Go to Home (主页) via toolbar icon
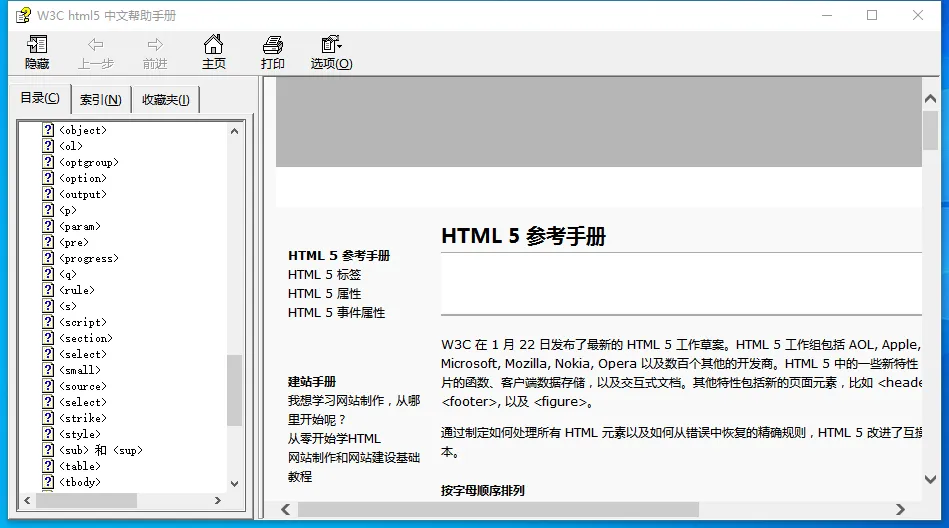 coord(213,45)
